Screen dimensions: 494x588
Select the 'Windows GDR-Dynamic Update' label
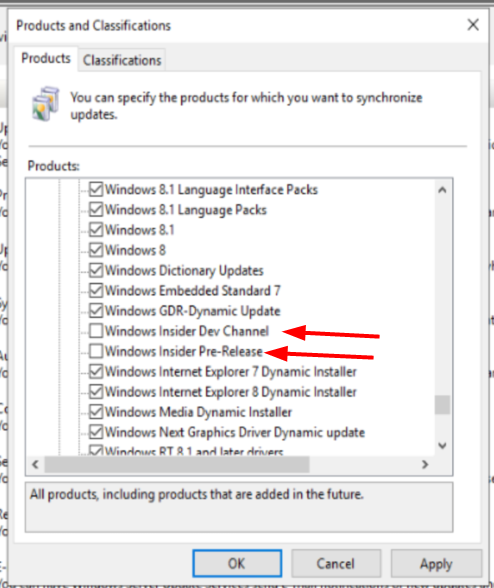[193, 311]
